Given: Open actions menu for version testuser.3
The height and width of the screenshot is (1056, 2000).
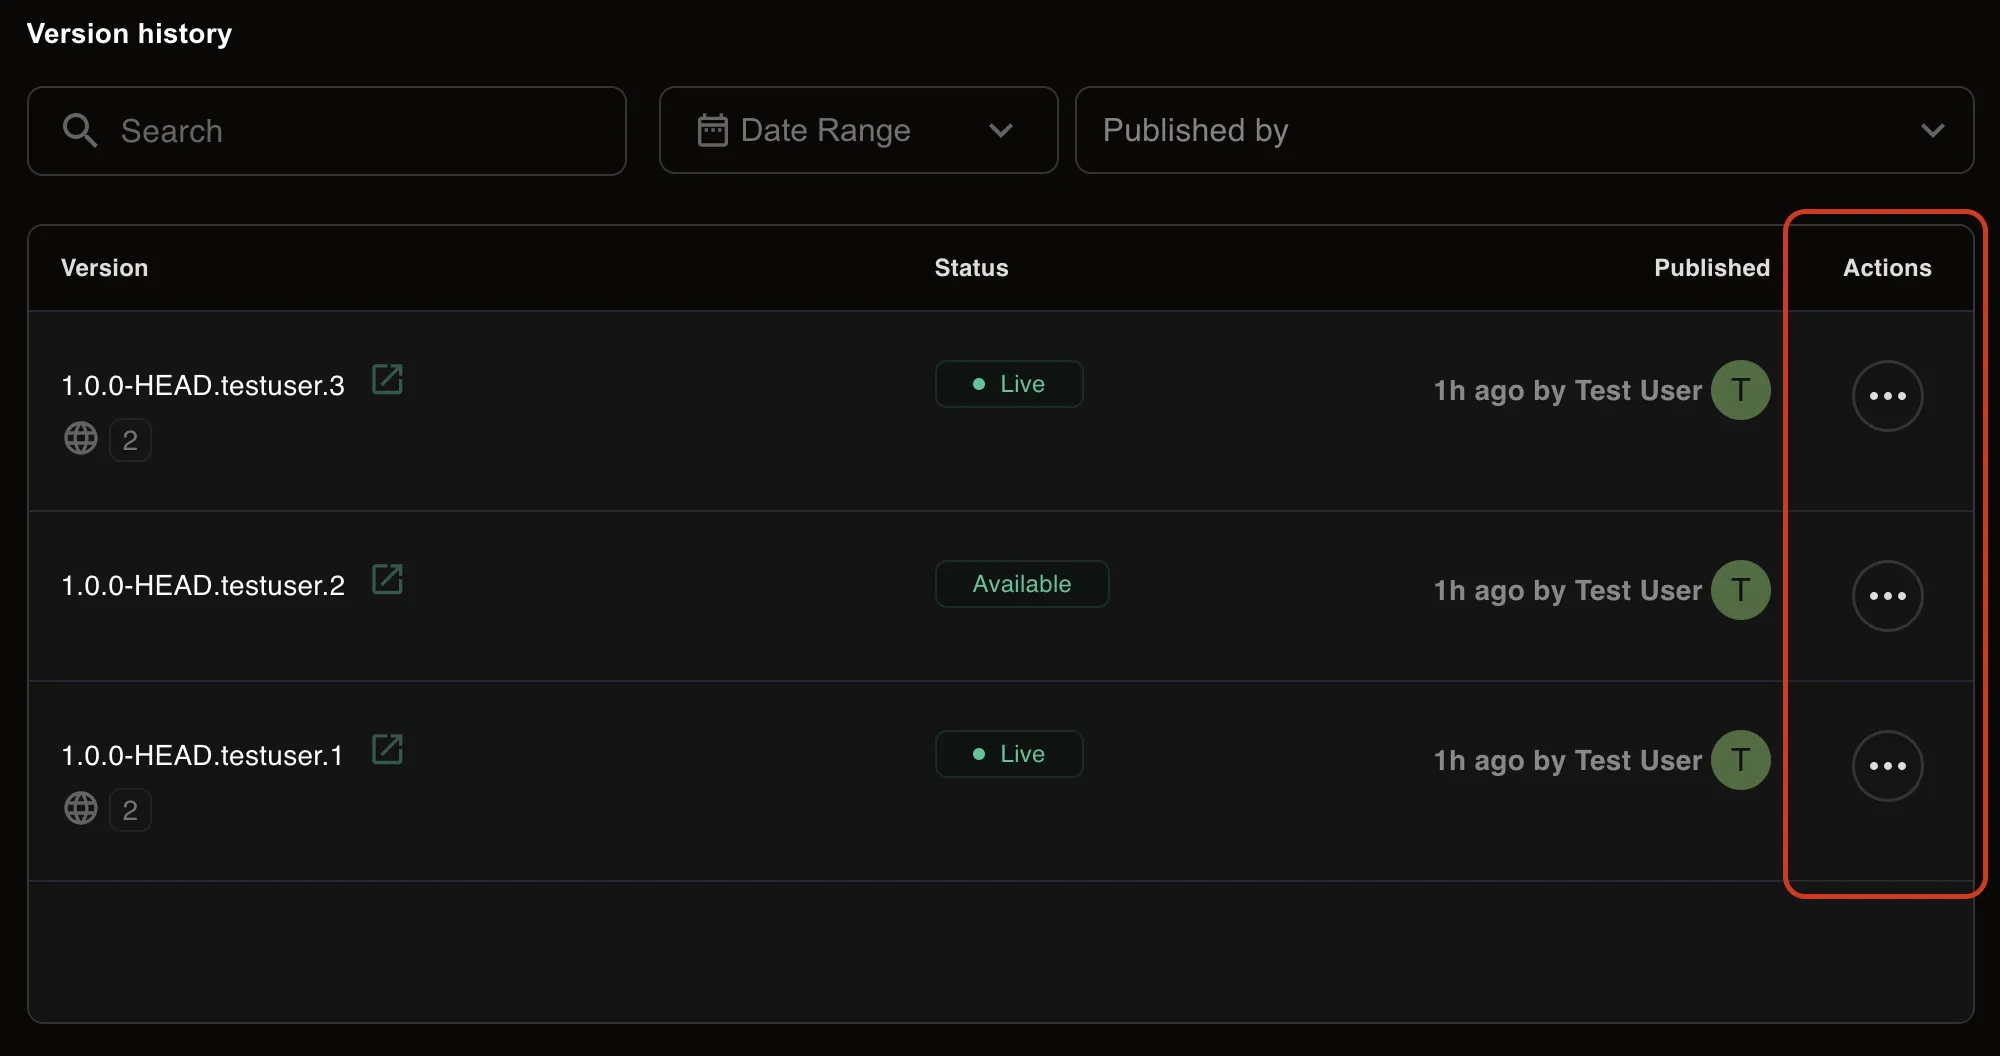Looking at the screenshot, I should 1887,396.
